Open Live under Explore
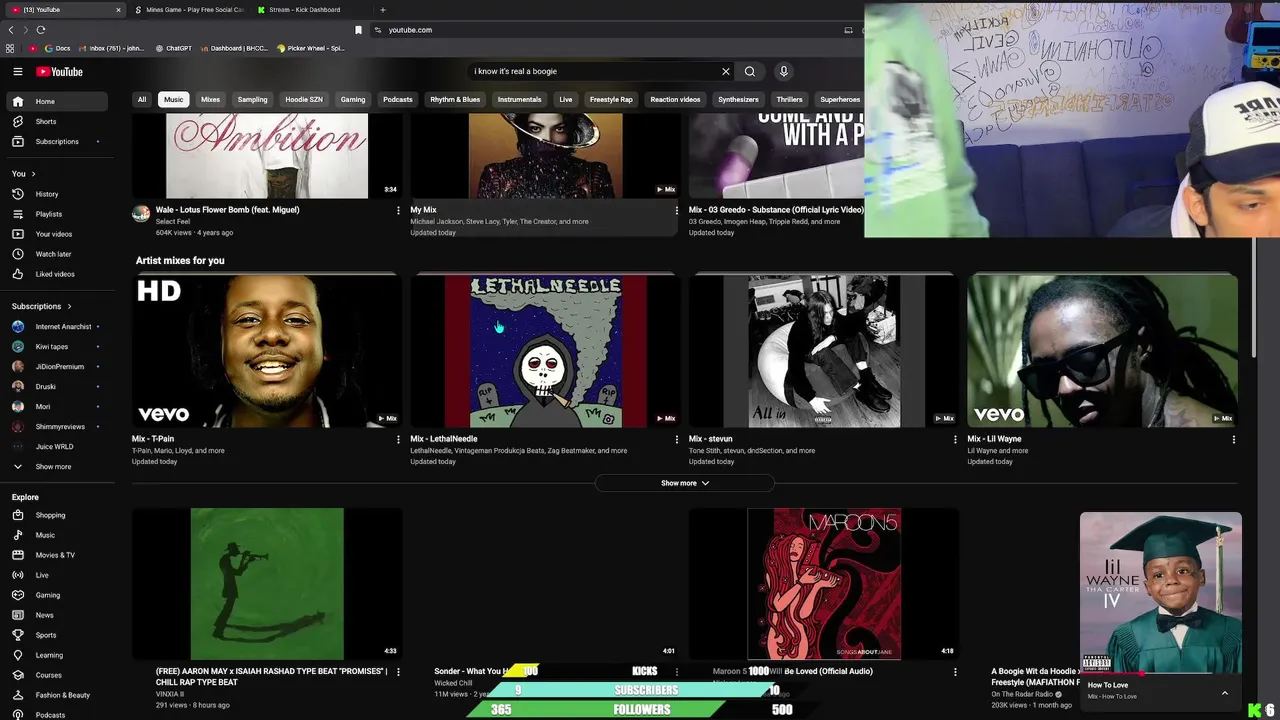The image size is (1280, 720). click(x=58, y=575)
